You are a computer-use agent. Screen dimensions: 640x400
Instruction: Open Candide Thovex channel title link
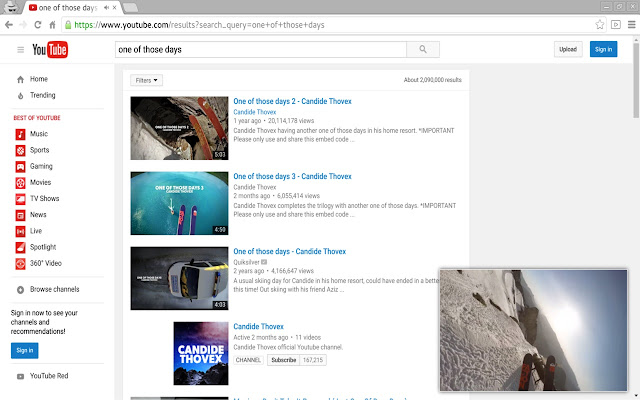pyautogui.click(x=258, y=327)
